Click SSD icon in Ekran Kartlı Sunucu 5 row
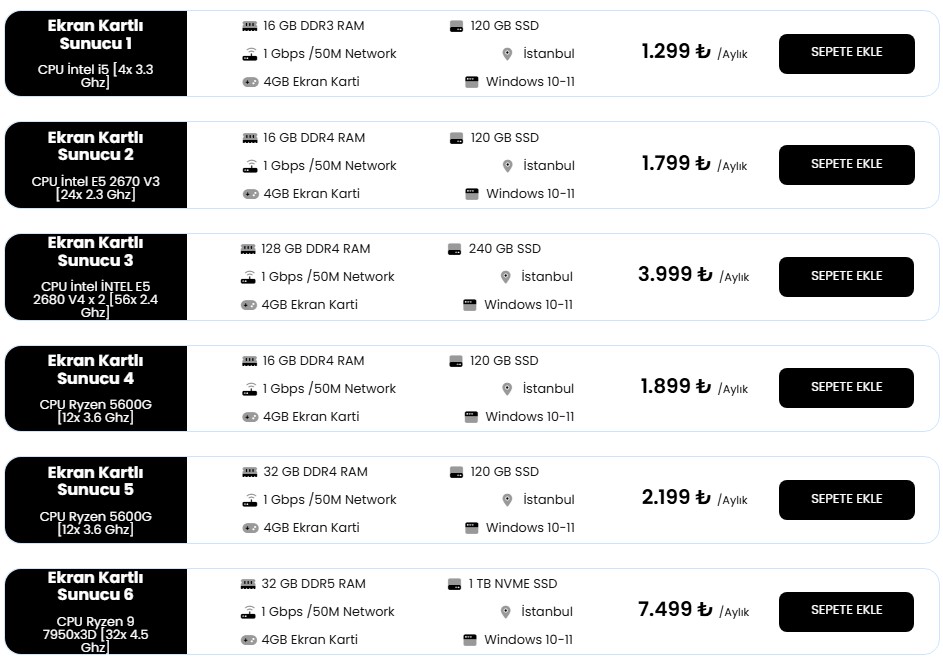 click(x=456, y=472)
